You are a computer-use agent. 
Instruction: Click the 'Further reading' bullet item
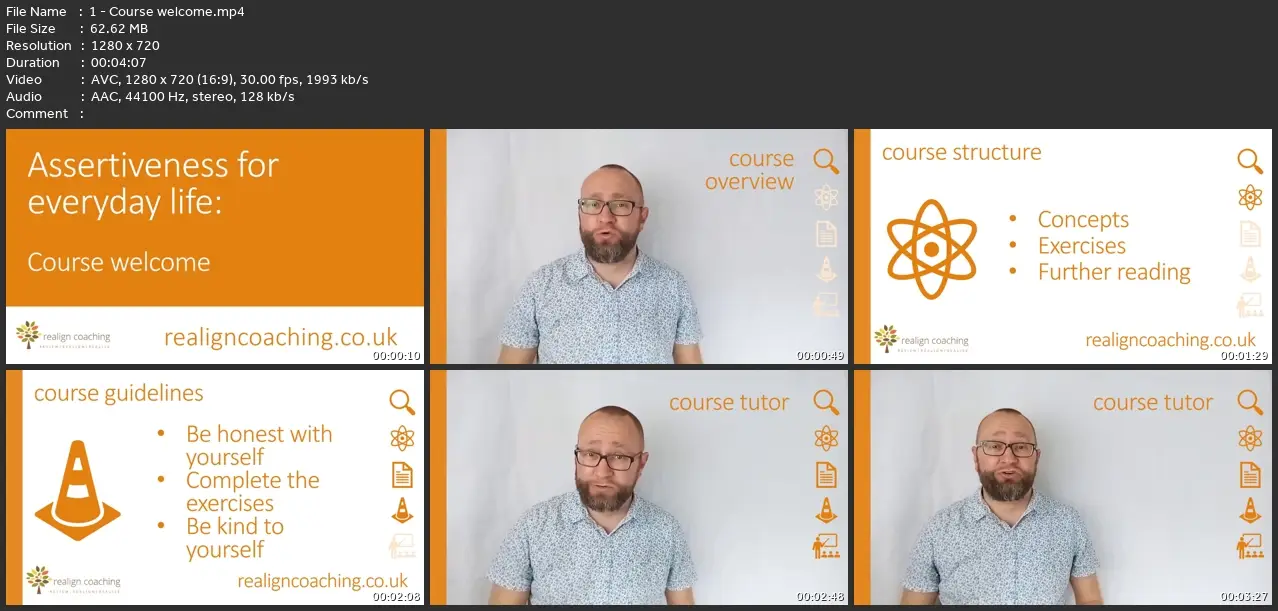pos(1114,272)
